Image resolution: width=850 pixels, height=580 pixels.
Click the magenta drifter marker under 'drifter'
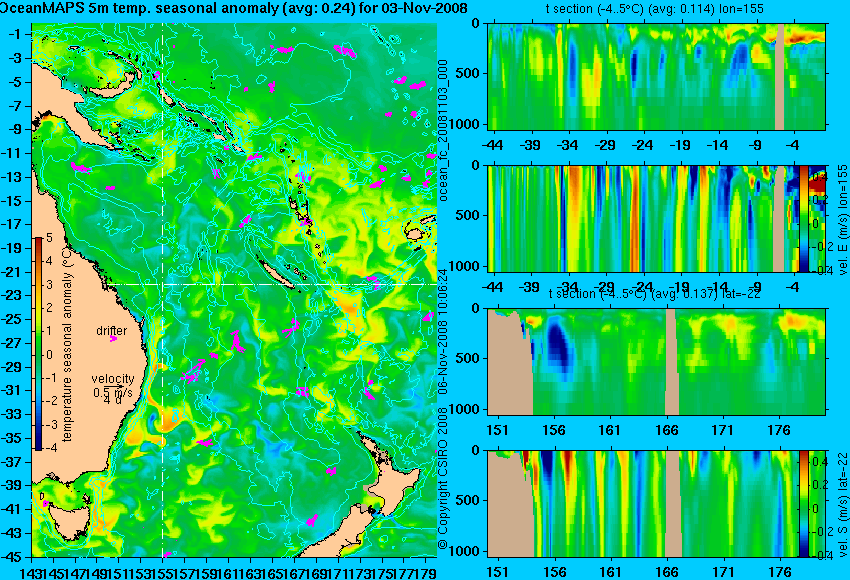click(113, 339)
